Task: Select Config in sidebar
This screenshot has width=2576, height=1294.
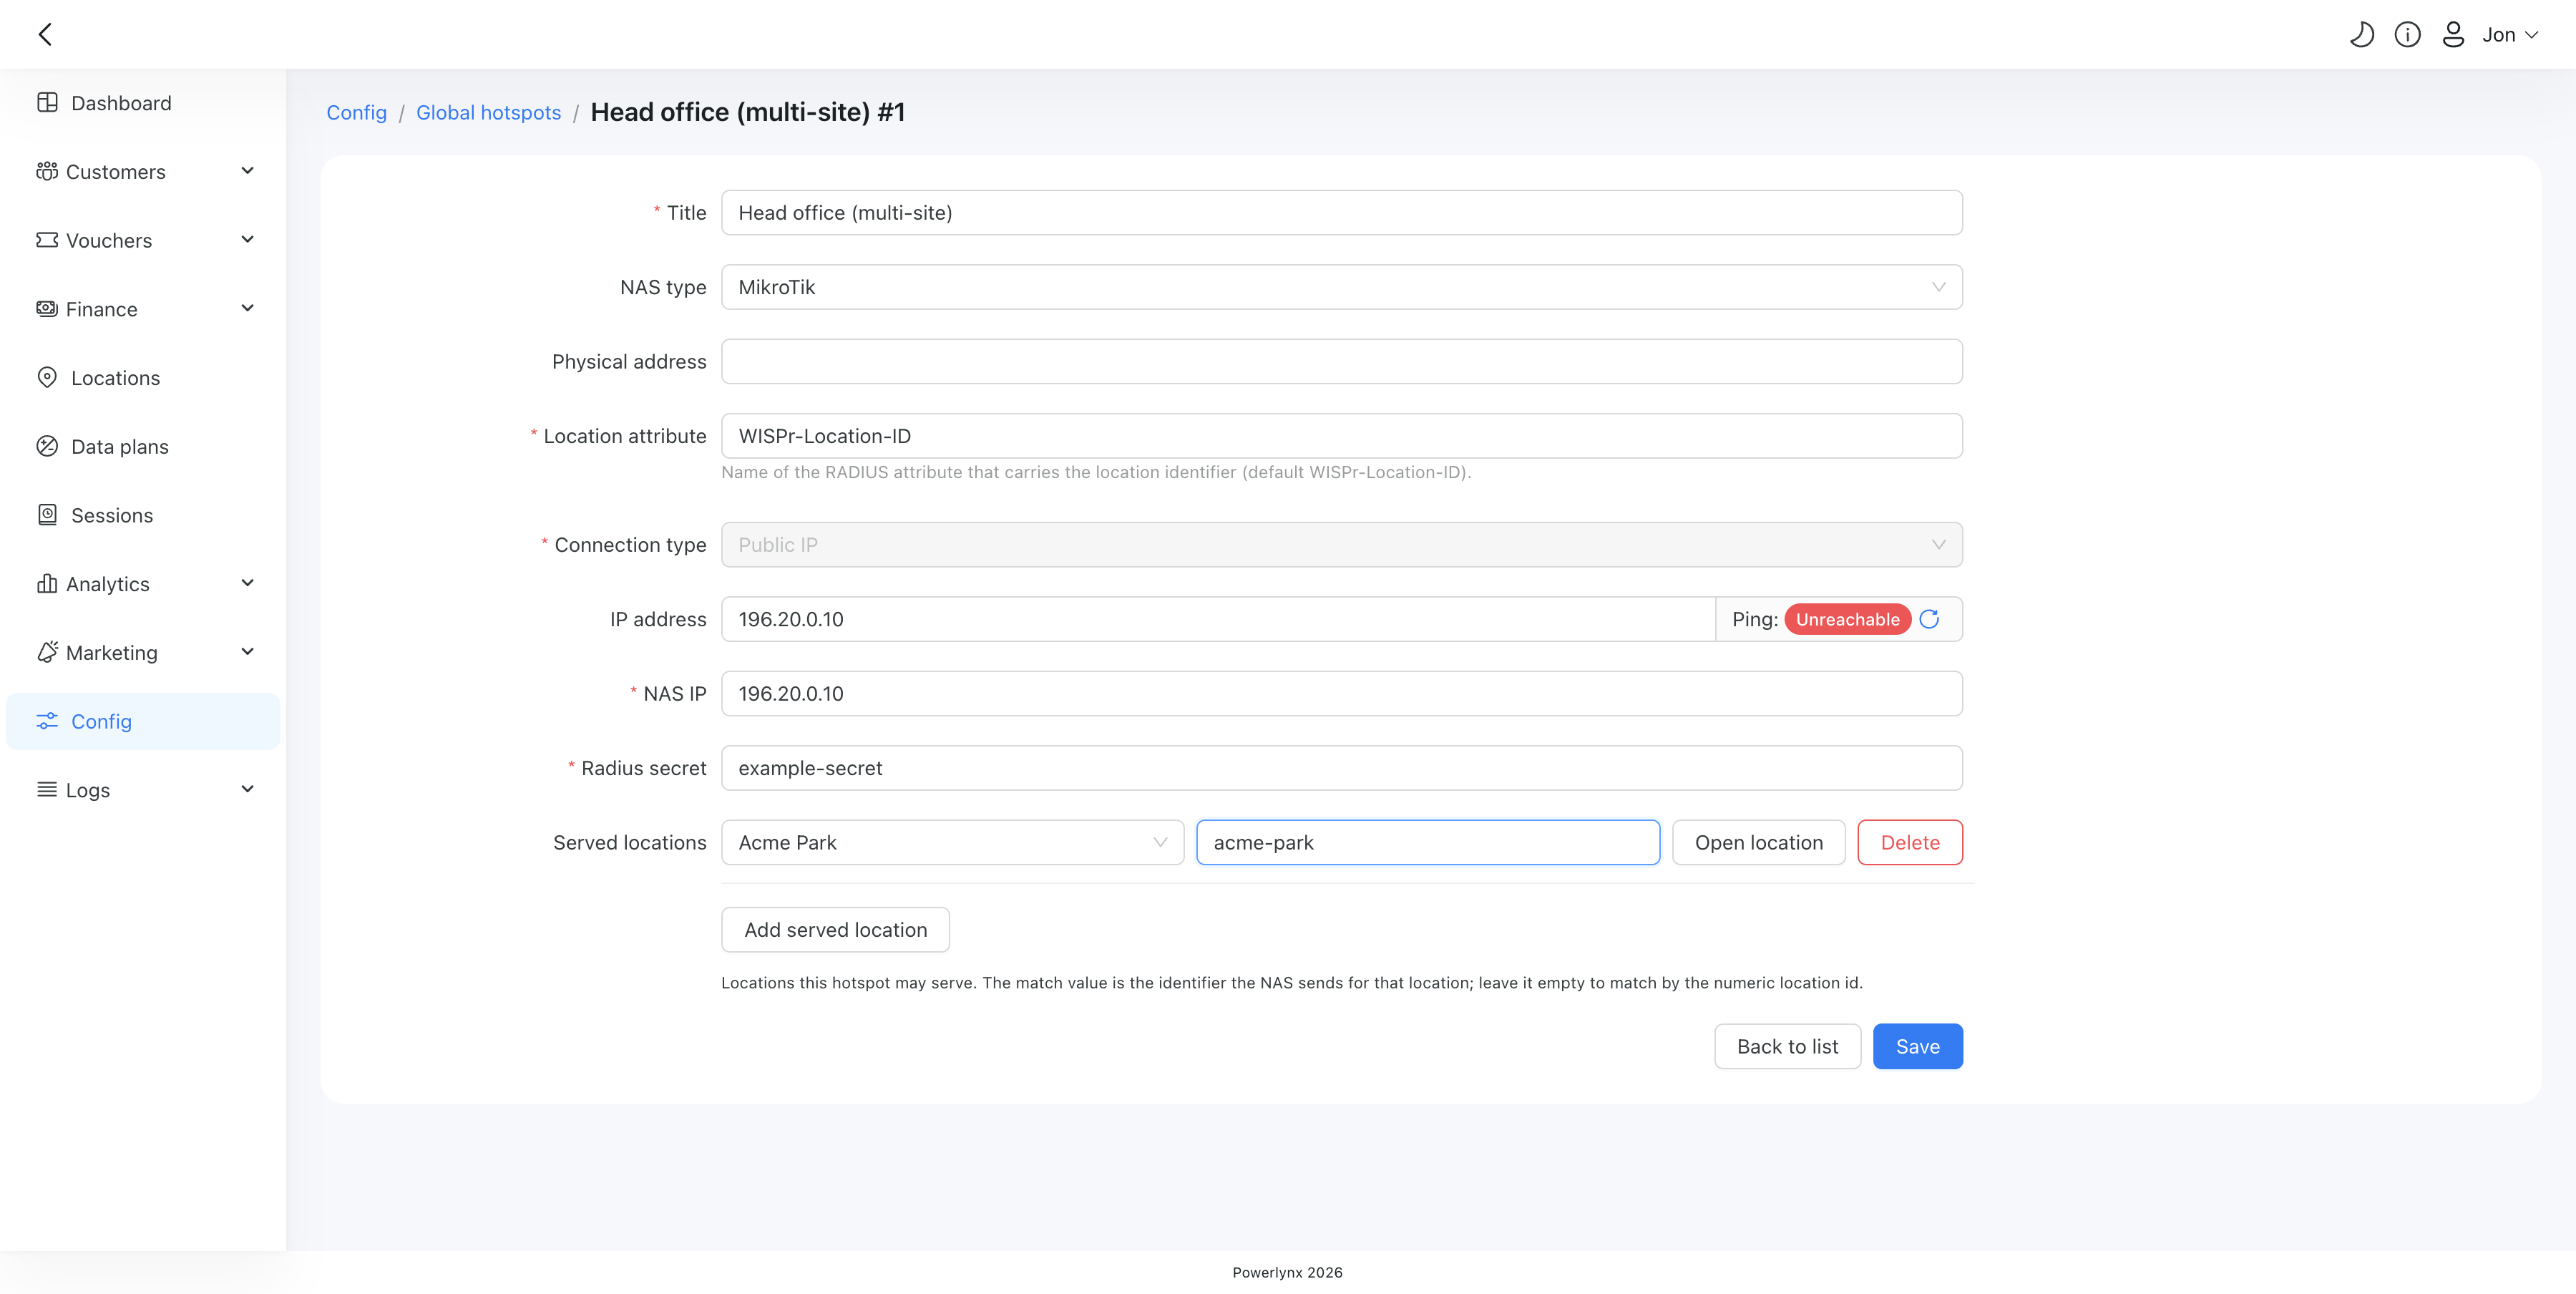Action: point(143,721)
